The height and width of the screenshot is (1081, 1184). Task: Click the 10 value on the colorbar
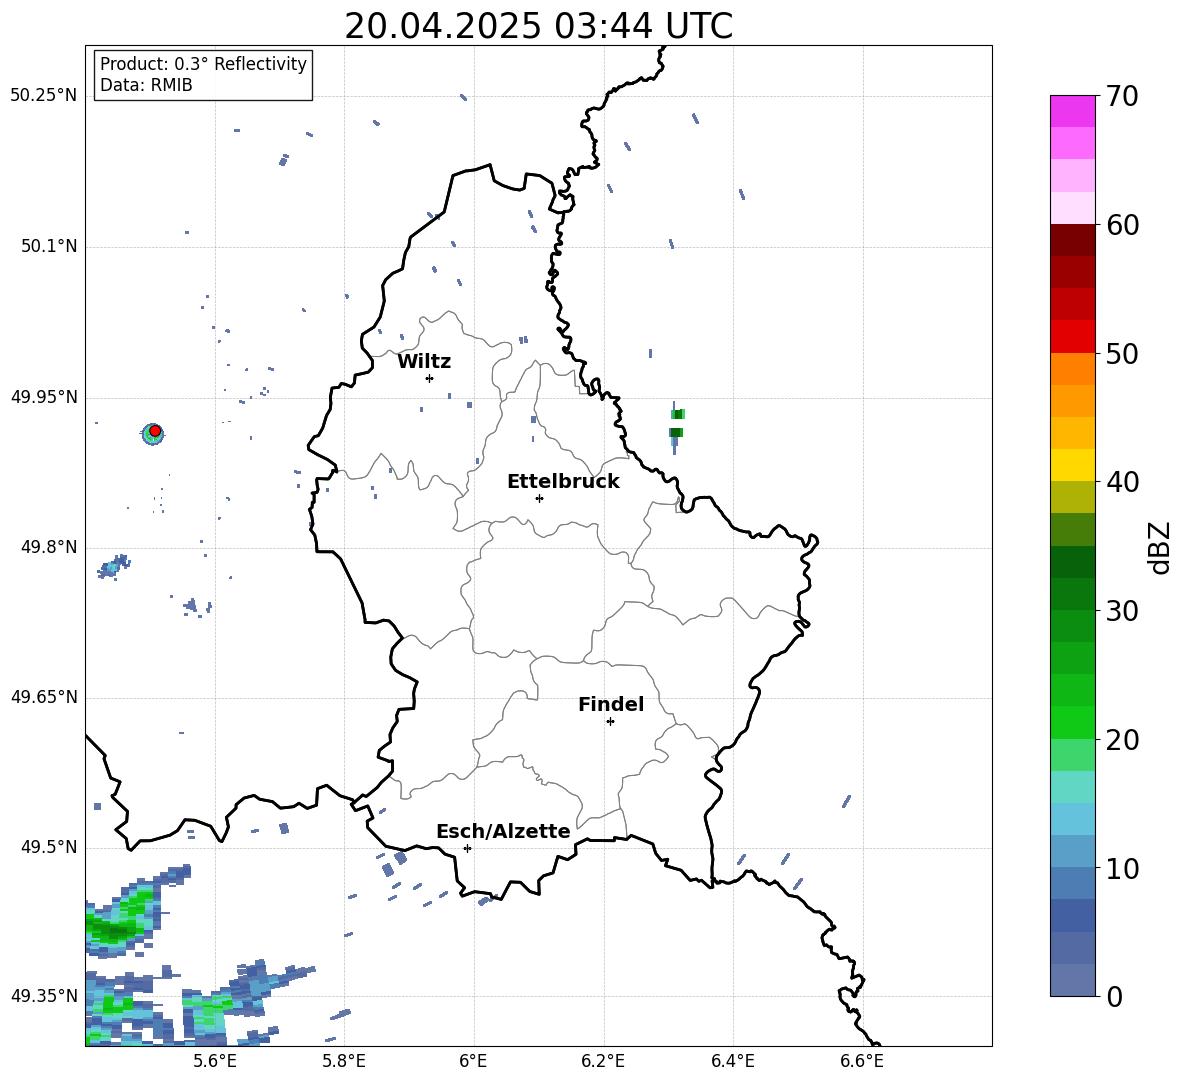[x=1122, y=868]
